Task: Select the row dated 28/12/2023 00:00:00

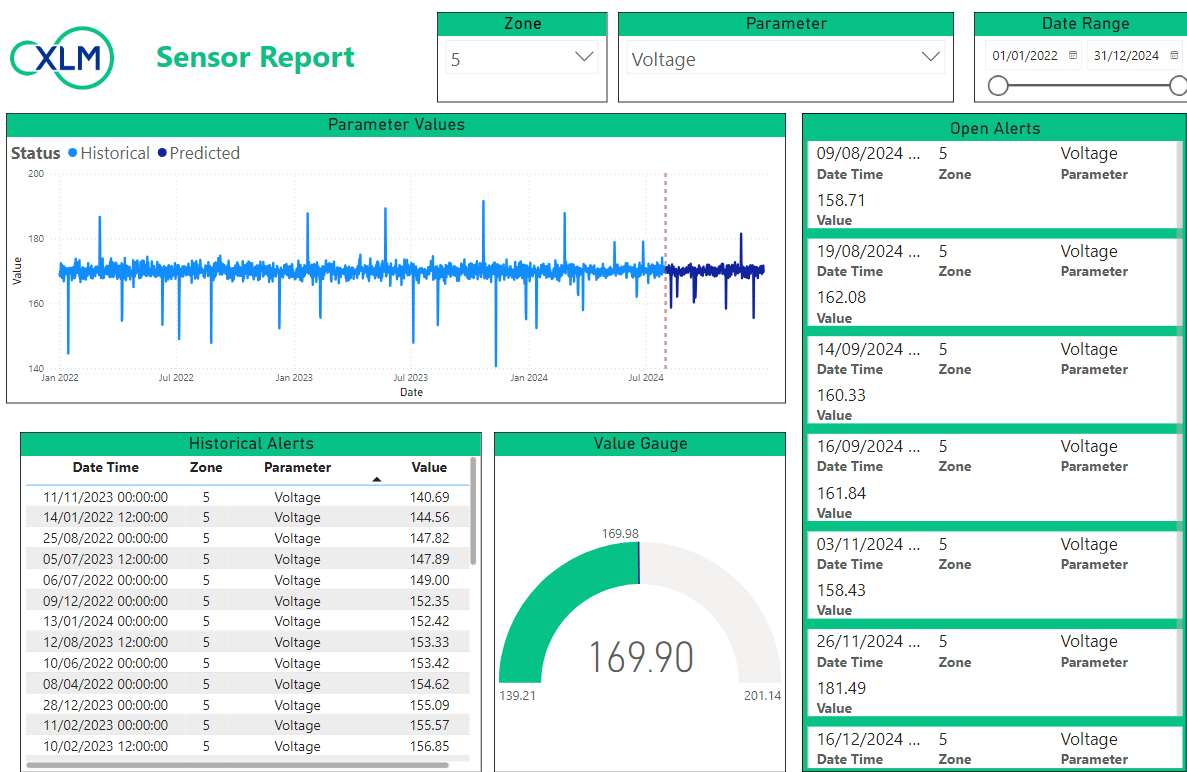Action: point(248,705)
